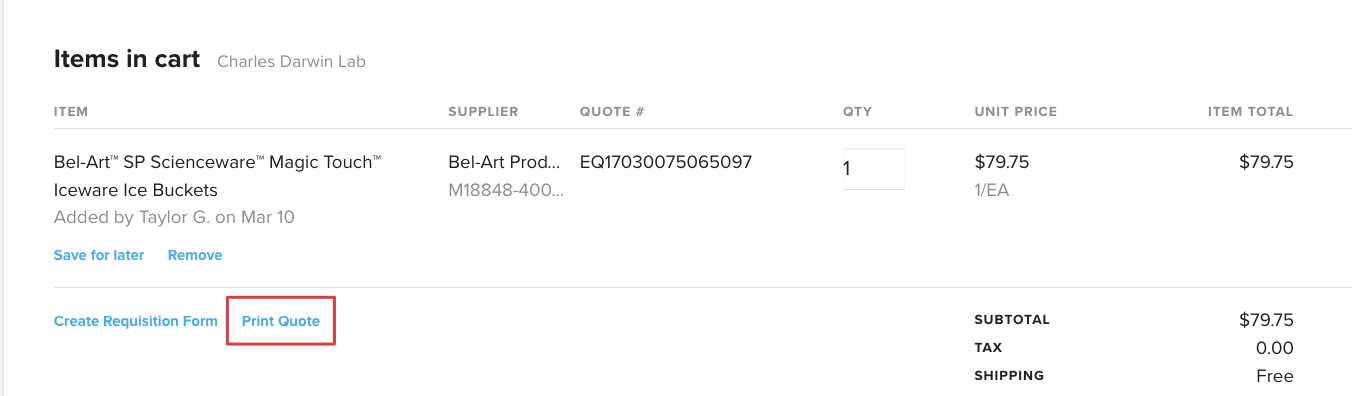
Task: Select quote number EQ17030075065097
Action: [666, 162]
